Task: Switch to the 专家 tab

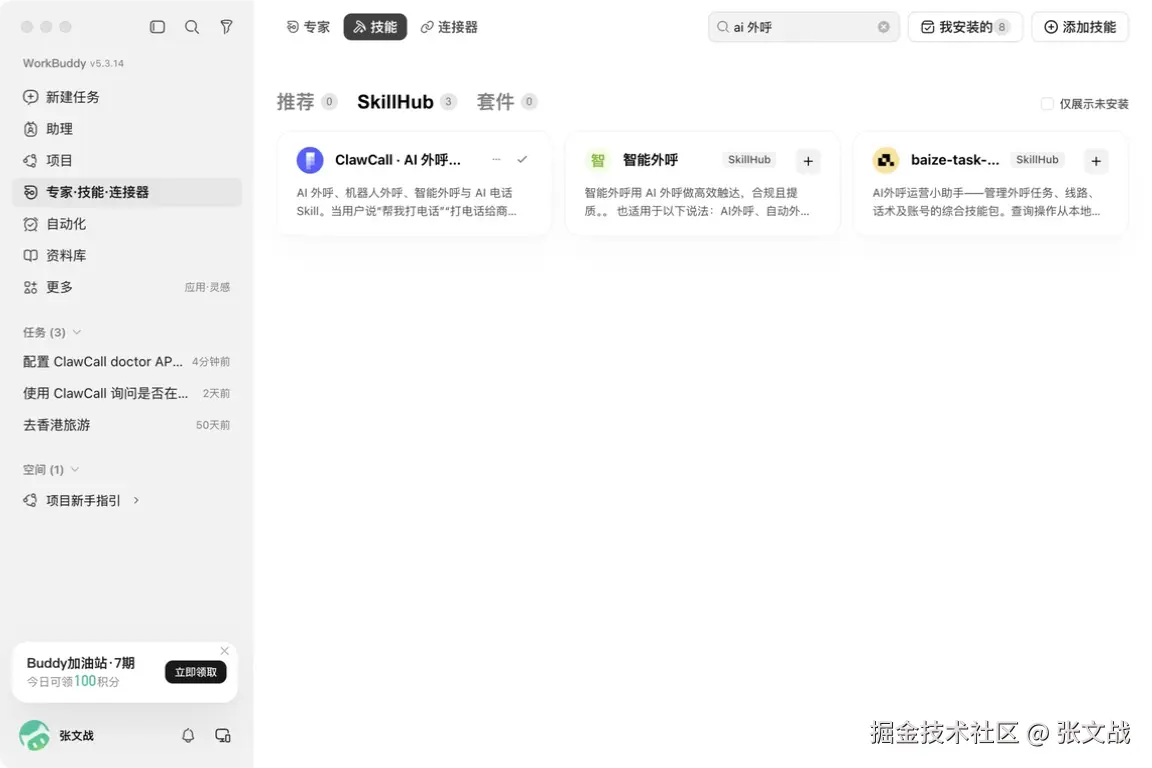Action: [308, 27]
